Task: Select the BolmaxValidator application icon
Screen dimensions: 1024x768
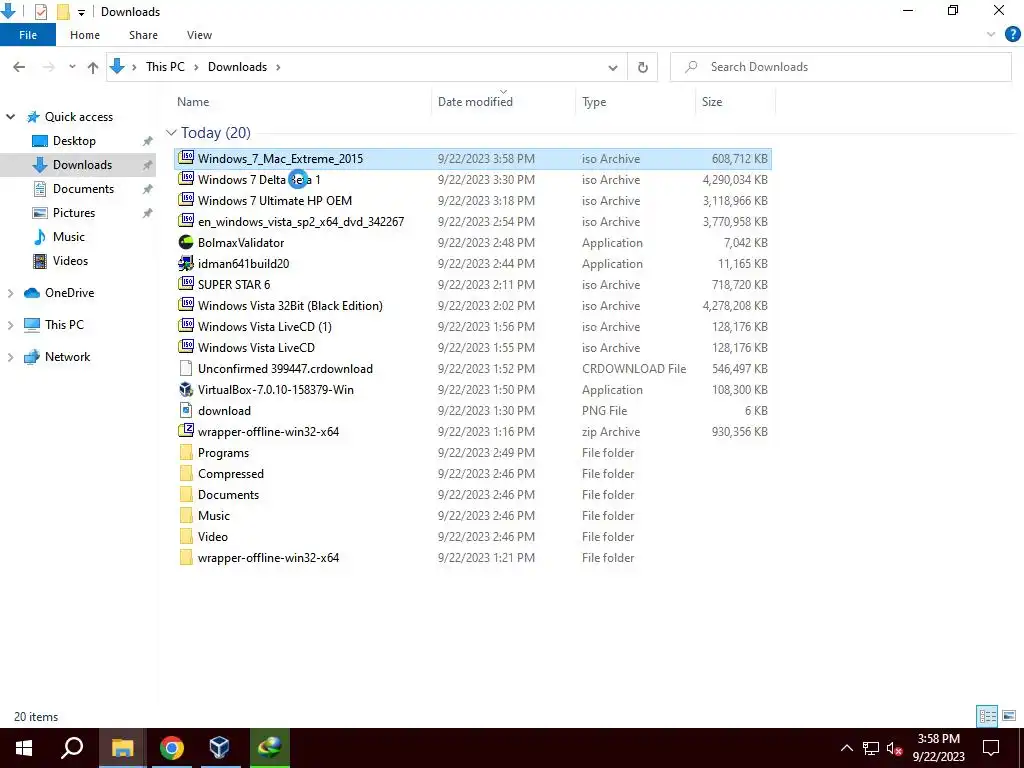Action: [x=186, y=242]
